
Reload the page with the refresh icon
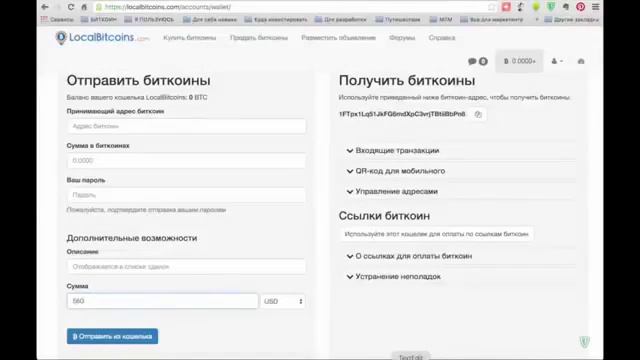pyautogui.click(x=71, y=7)
